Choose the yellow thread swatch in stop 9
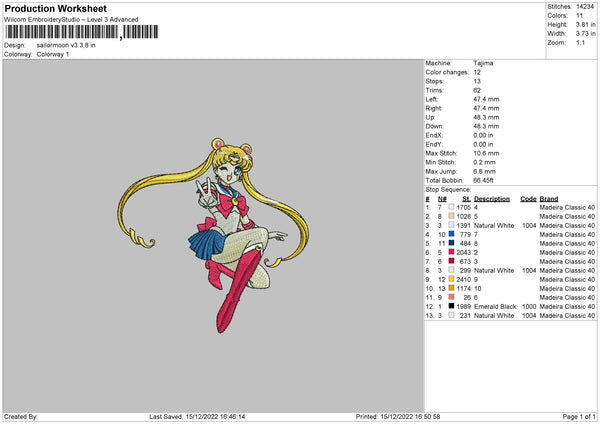Screen dimensions: 600x424 pyautogui.click(x=452, y=279)
